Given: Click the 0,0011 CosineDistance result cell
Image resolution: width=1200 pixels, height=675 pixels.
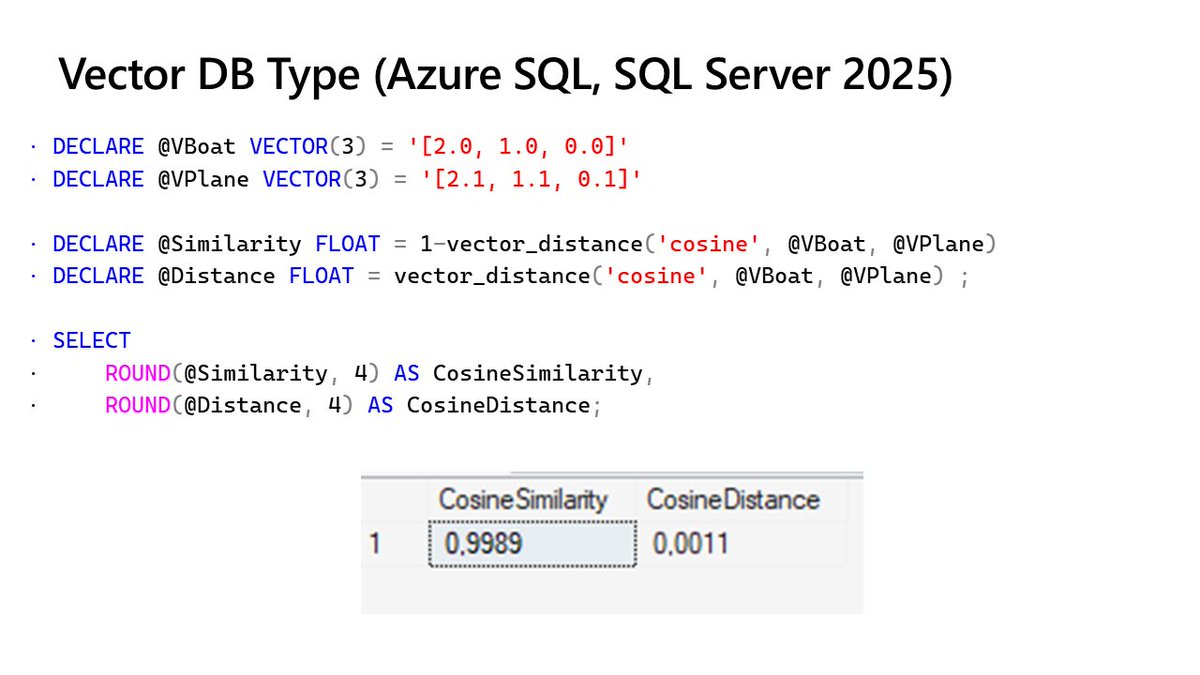Looking at the screenshot, I should pyautogui.click(x=741, y=545).
